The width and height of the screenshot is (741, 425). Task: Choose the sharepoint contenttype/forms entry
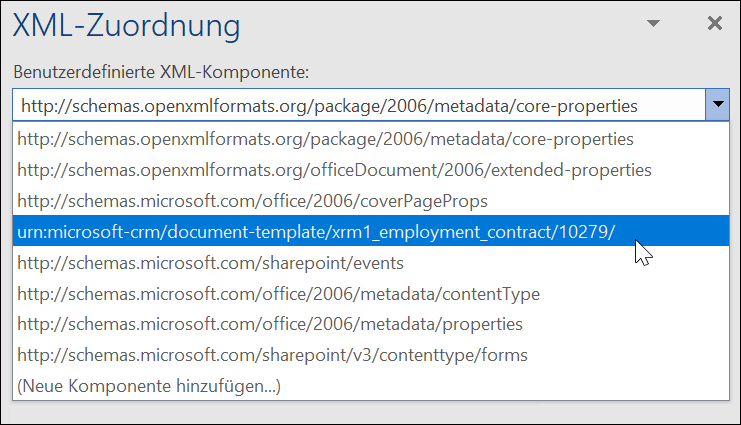tap(273, 356)
